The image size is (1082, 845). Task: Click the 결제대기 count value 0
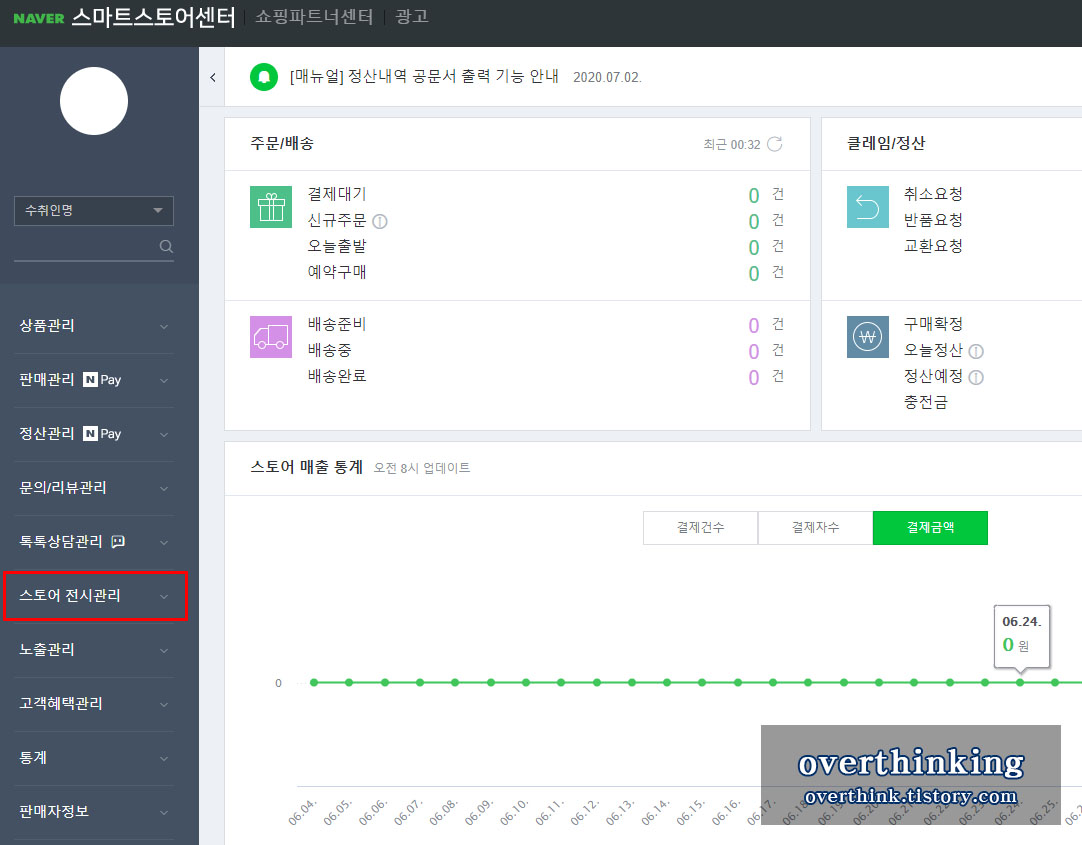tap(754, 196)
